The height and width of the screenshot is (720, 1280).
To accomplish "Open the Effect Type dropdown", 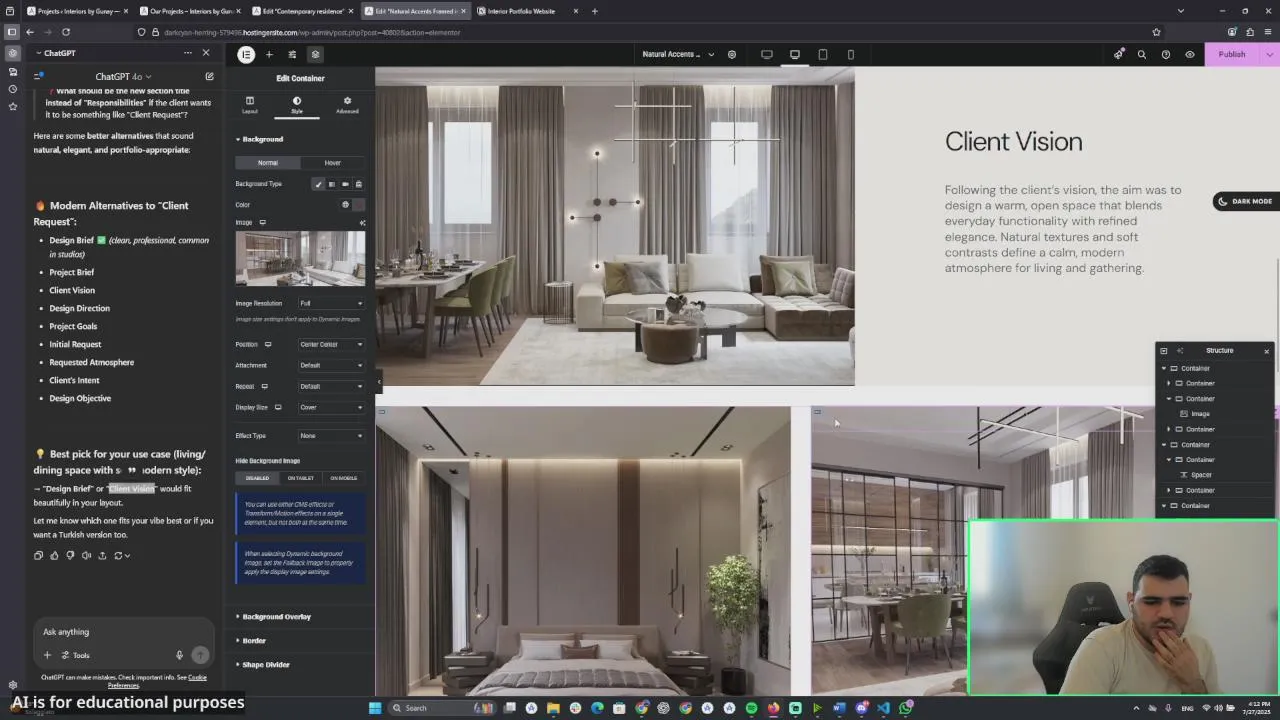I will click(332, 436).
